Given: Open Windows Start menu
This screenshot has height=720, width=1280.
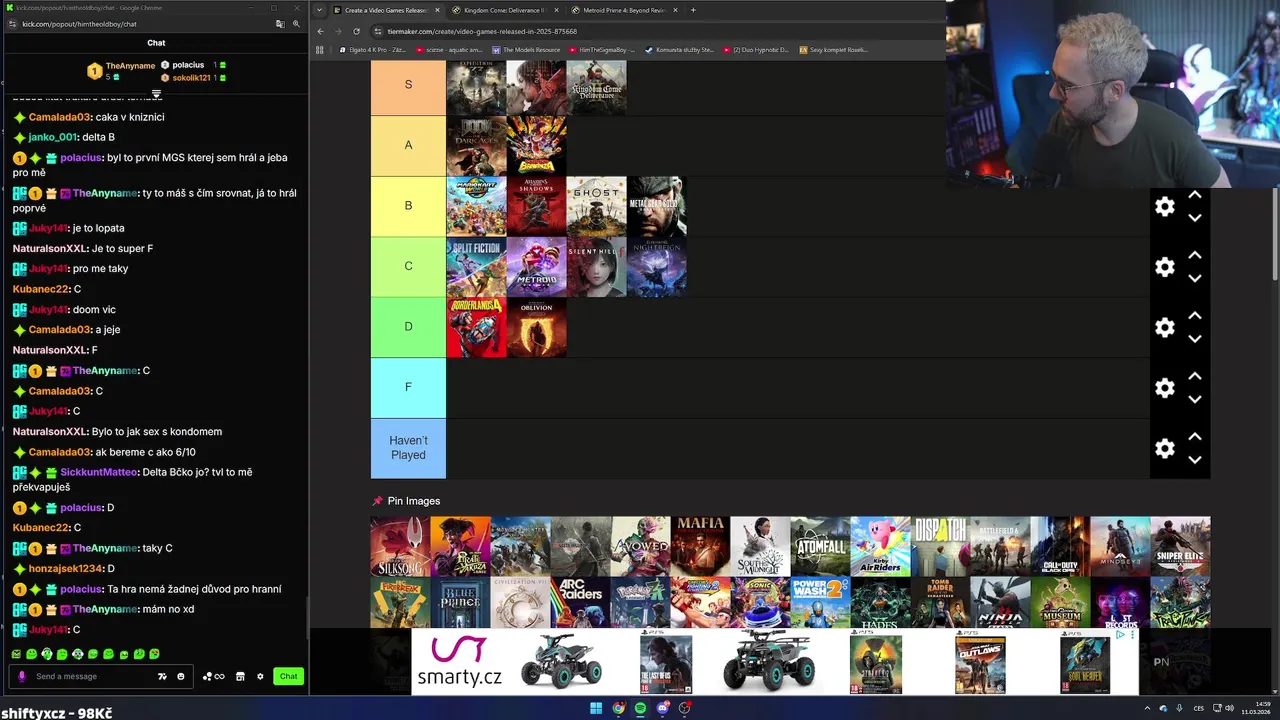Looking at the screenshot, I should (x=596, y=708).
